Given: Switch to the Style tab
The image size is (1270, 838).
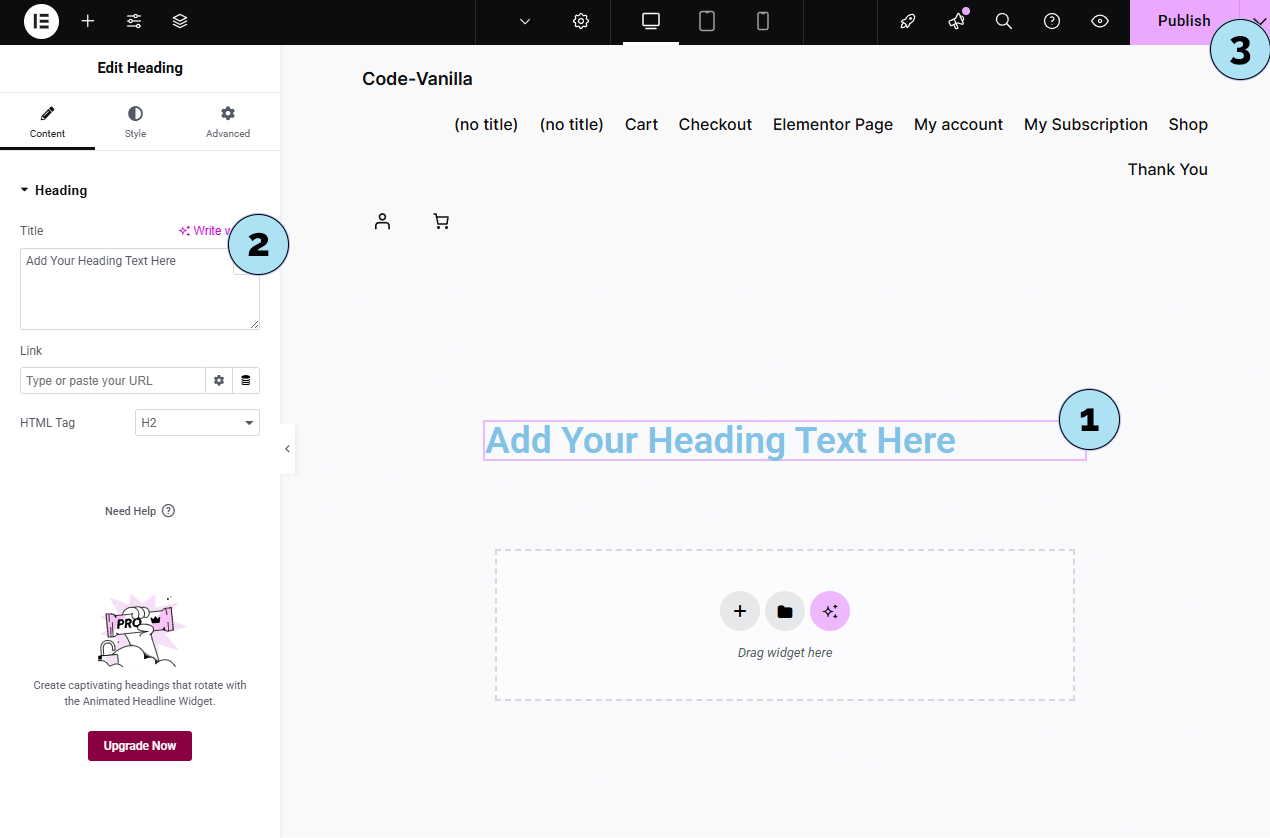Looking at the screenshot, I should click(x=135, y=122).
